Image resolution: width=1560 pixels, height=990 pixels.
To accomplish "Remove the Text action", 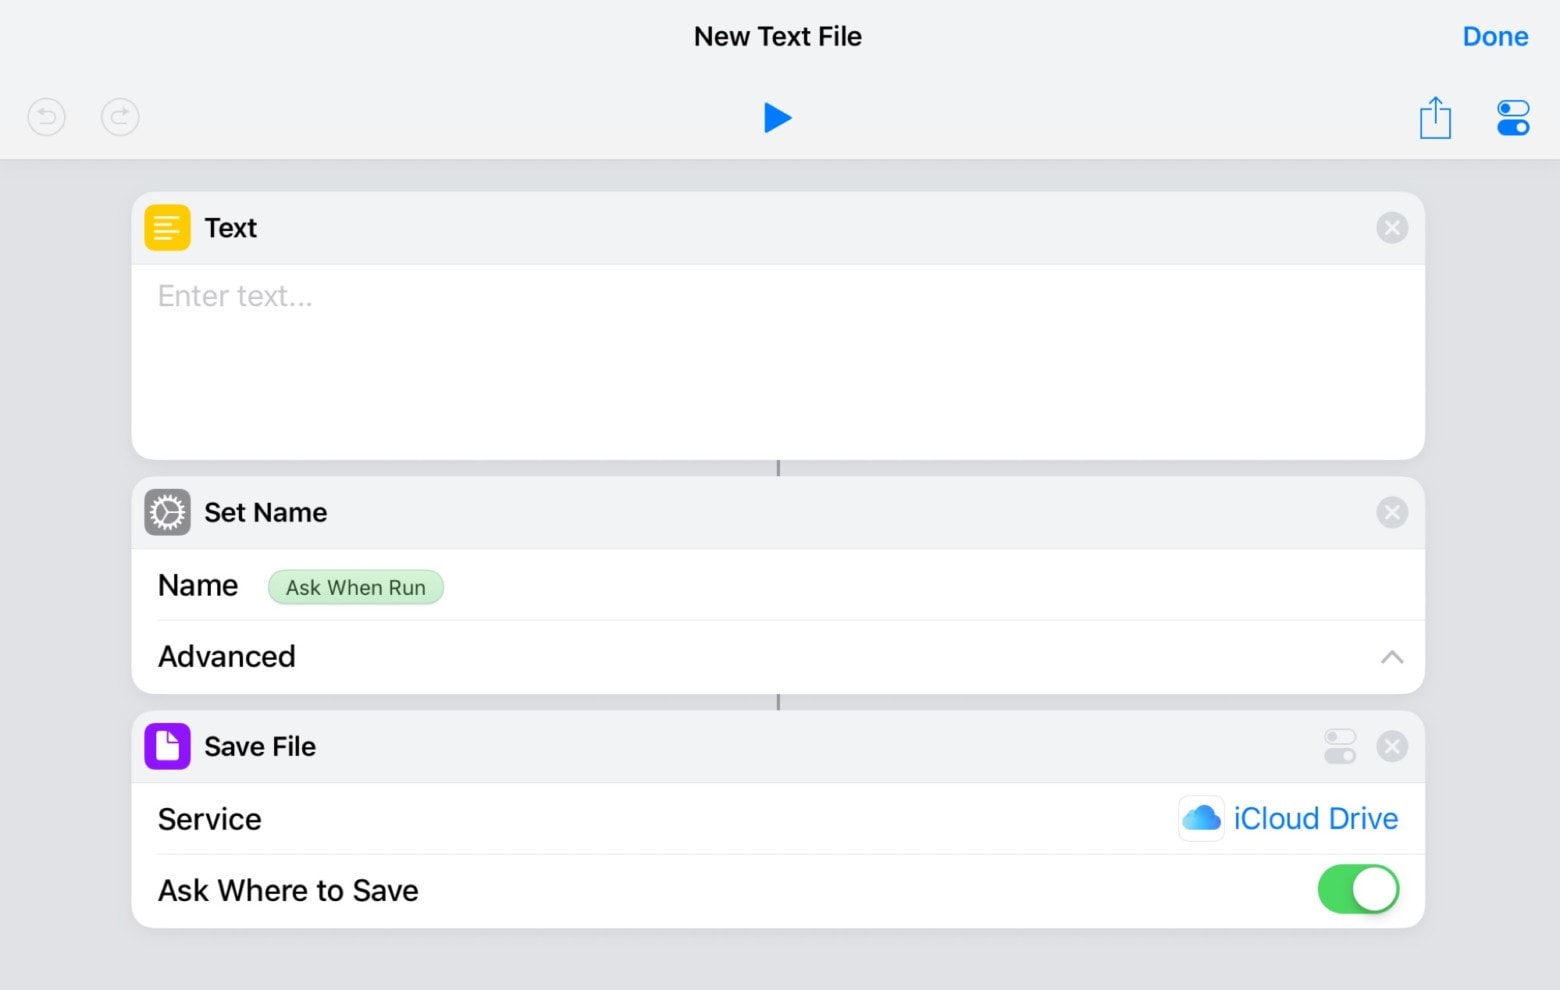I will [1391, 227].
